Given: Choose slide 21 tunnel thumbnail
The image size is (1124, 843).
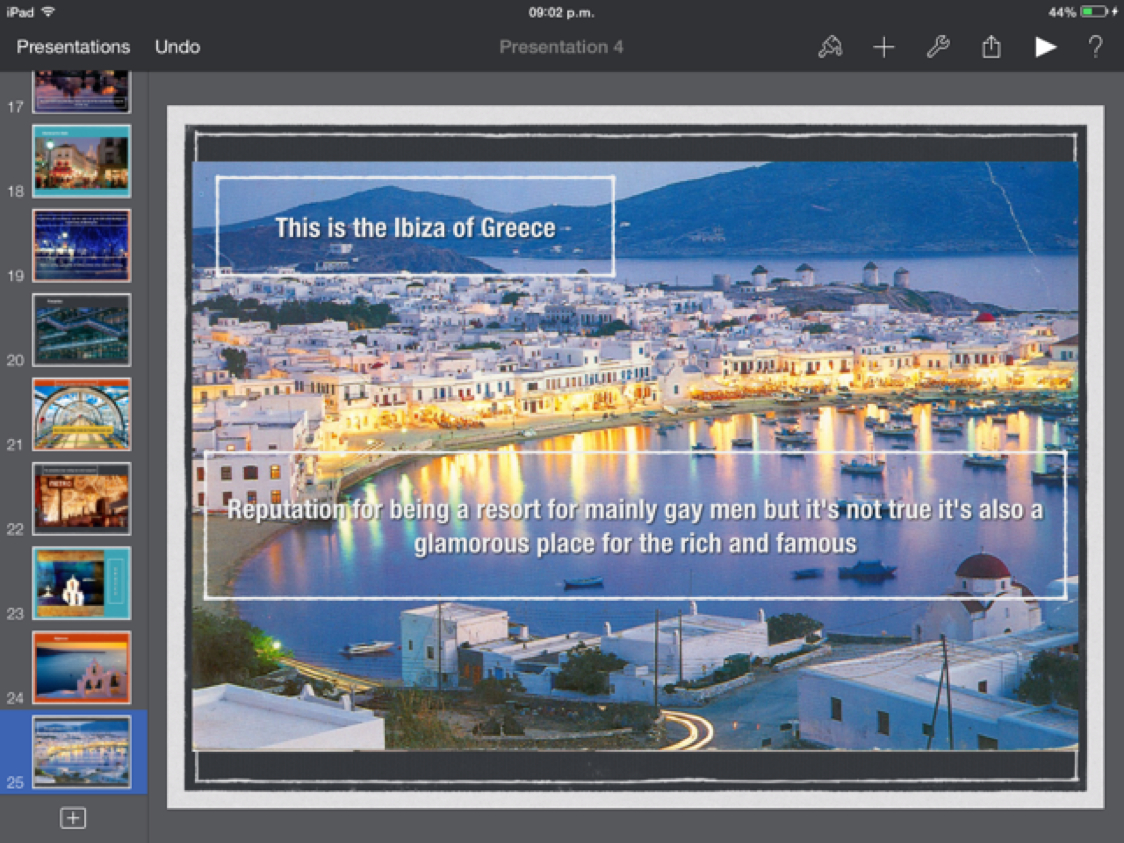Looking at the screenshot, I should (x=81, y=414).
